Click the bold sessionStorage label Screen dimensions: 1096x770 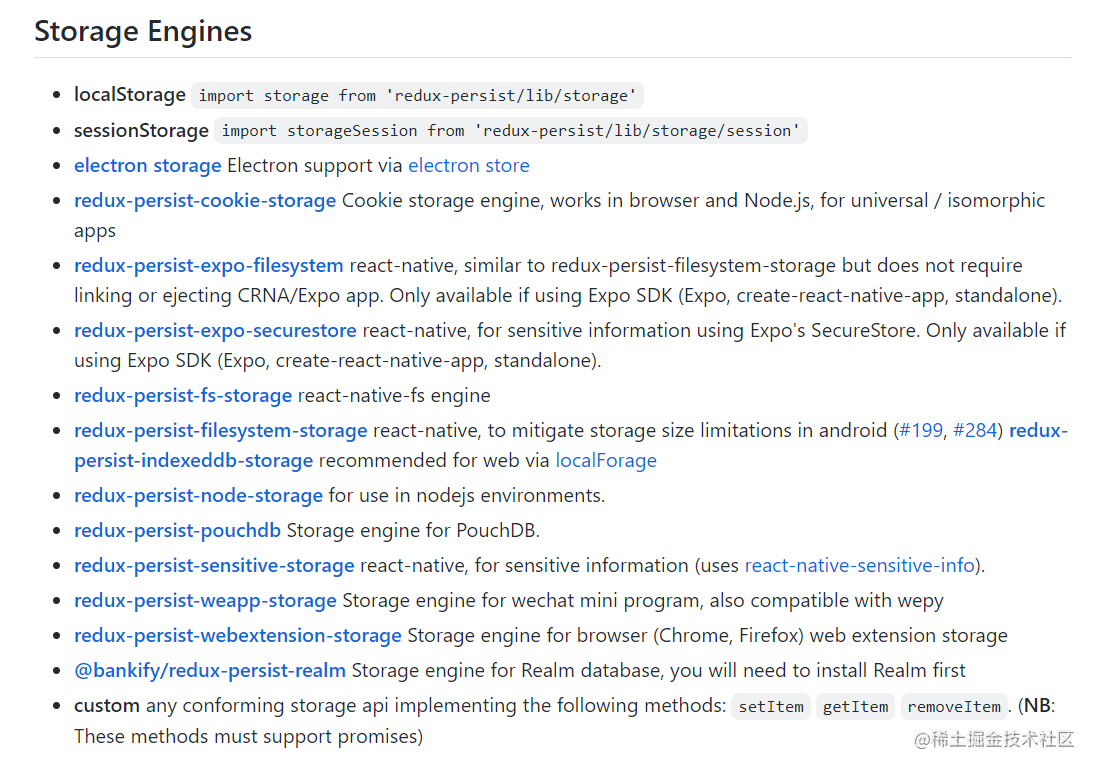click(x=141, y=131)
